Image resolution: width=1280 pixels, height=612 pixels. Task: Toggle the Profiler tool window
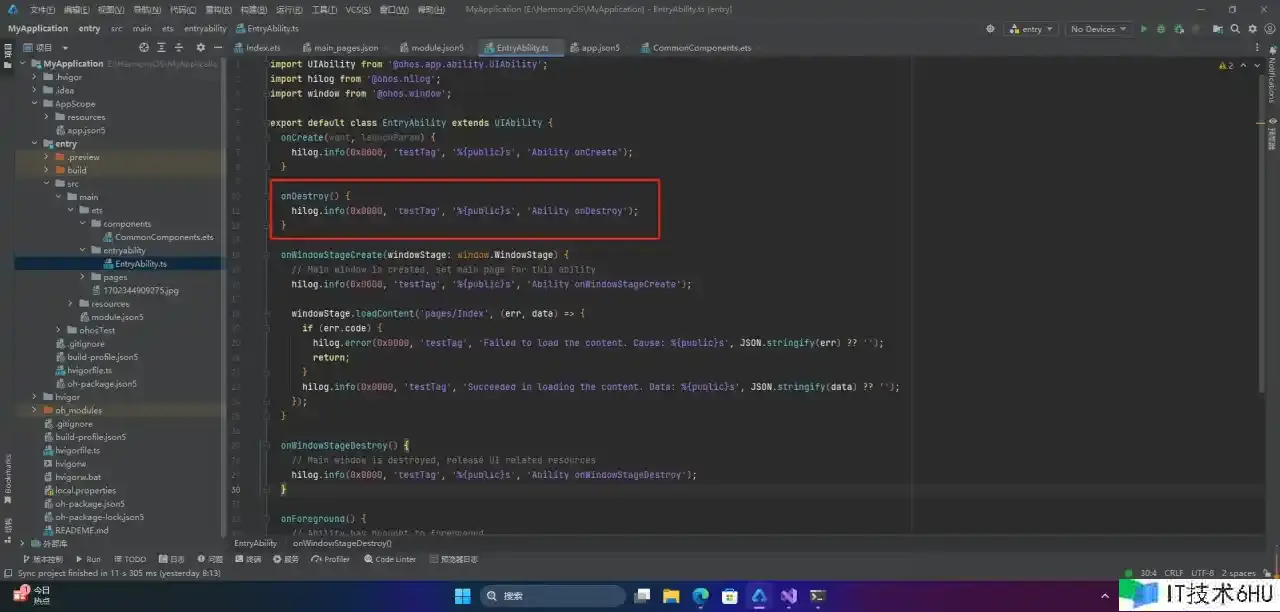[331, 559]
